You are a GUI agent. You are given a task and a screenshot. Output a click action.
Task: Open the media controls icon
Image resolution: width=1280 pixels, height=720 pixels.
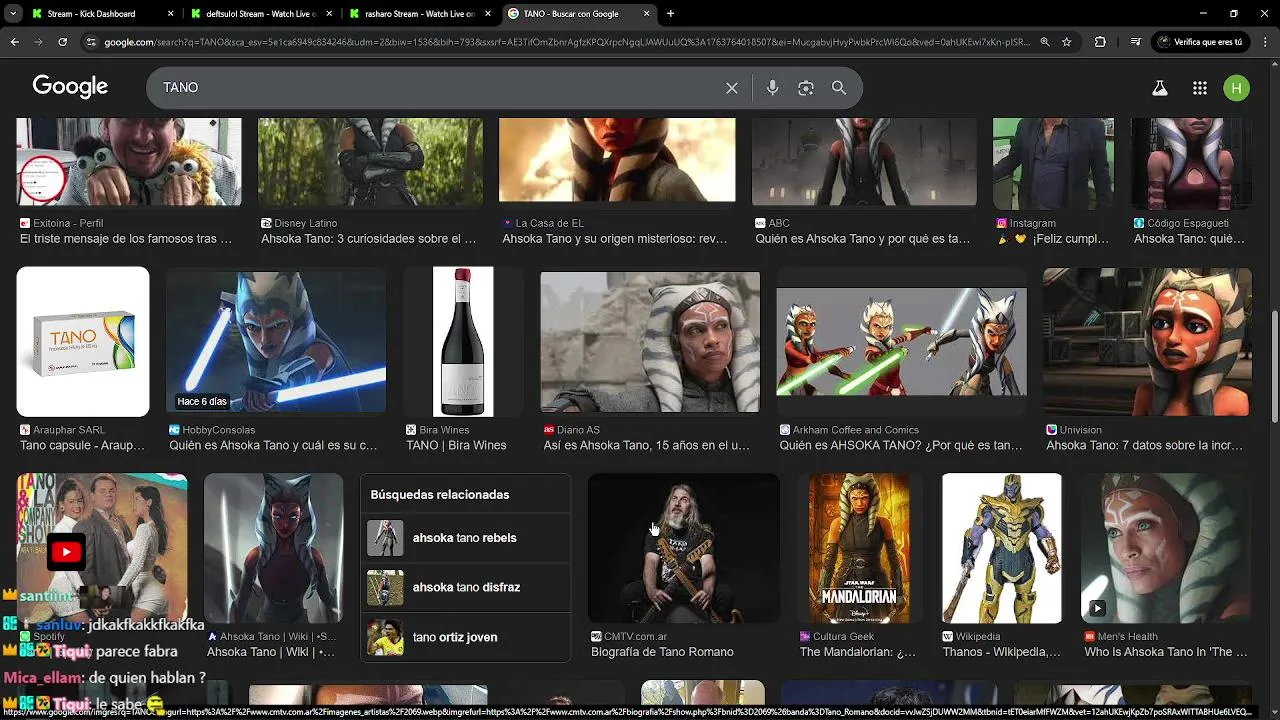[x=1135, y=42]
